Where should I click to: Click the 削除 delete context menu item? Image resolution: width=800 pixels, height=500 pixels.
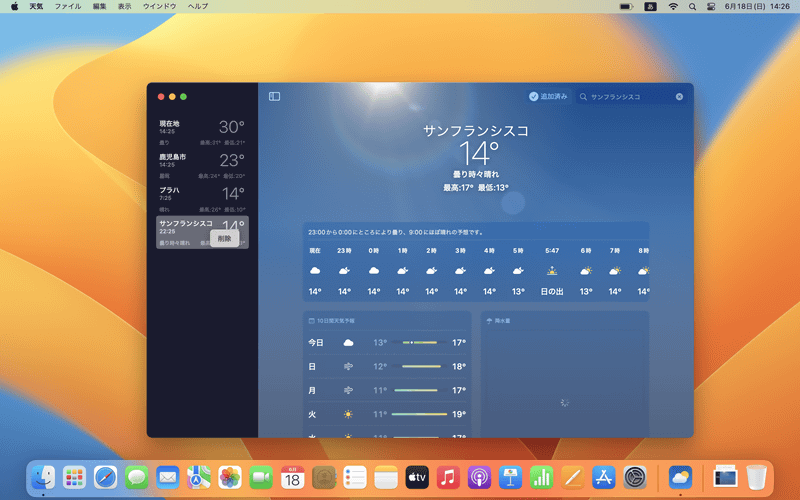click(x=224, y=238)
